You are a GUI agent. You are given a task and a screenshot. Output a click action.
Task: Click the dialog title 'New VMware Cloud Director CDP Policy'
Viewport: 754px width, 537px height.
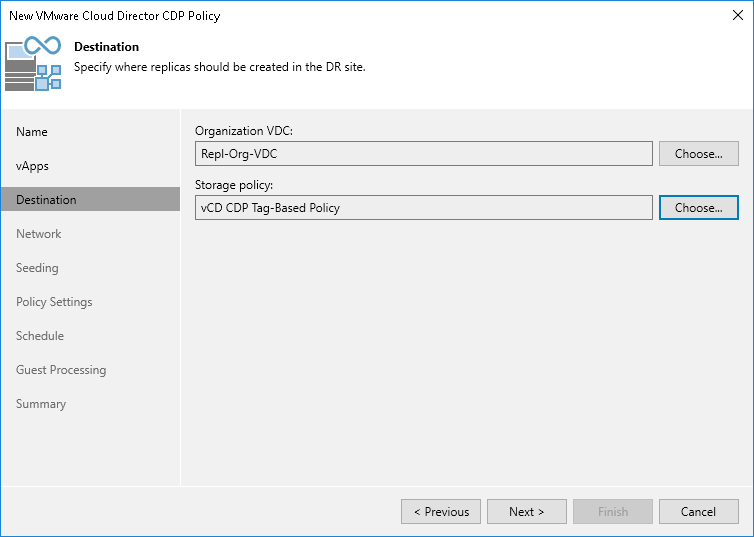pyautogui.click(x=114, y=16)
